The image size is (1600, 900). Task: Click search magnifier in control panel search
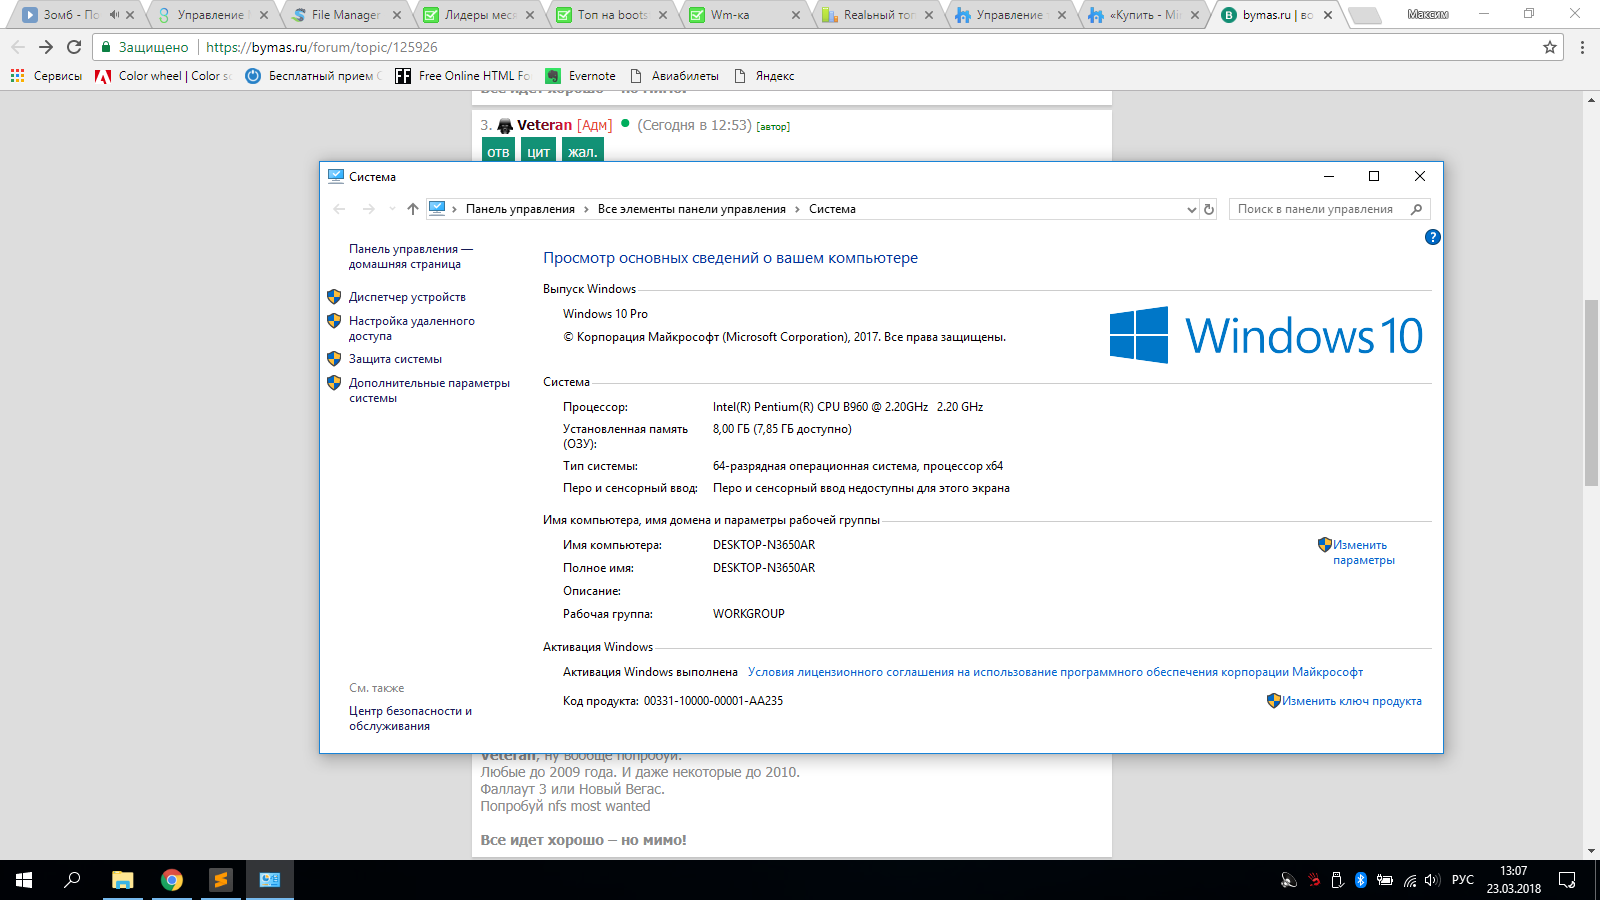1416,209
